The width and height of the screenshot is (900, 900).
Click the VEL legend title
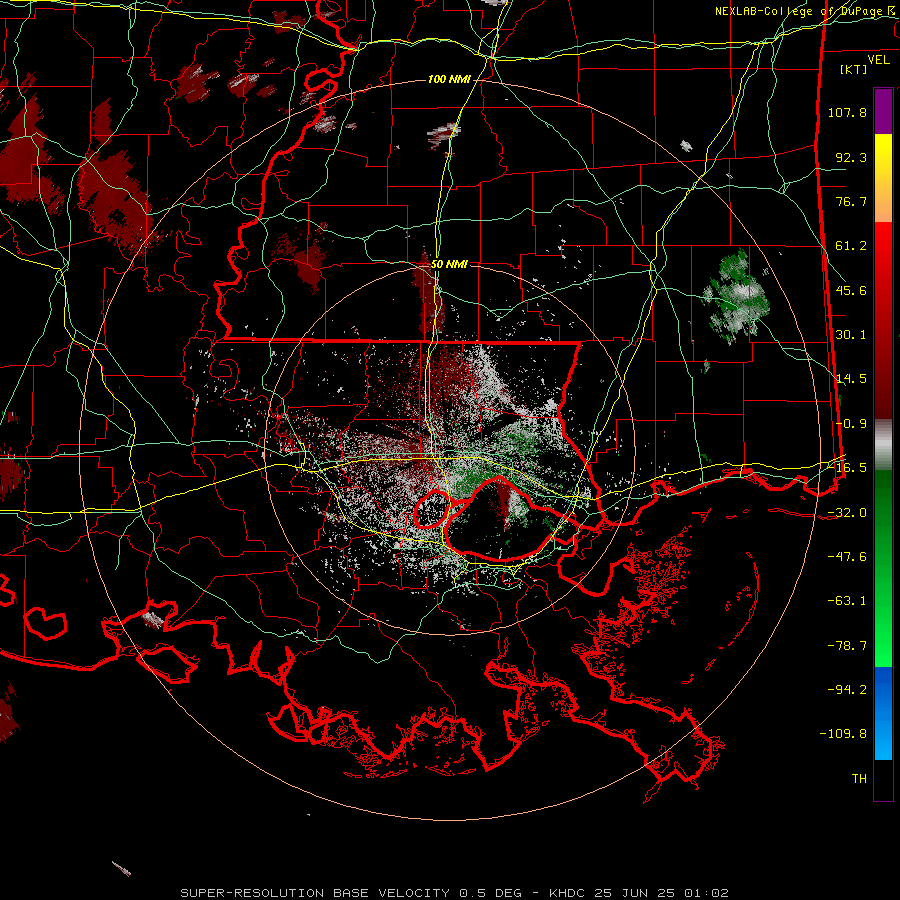click(879, 60)
